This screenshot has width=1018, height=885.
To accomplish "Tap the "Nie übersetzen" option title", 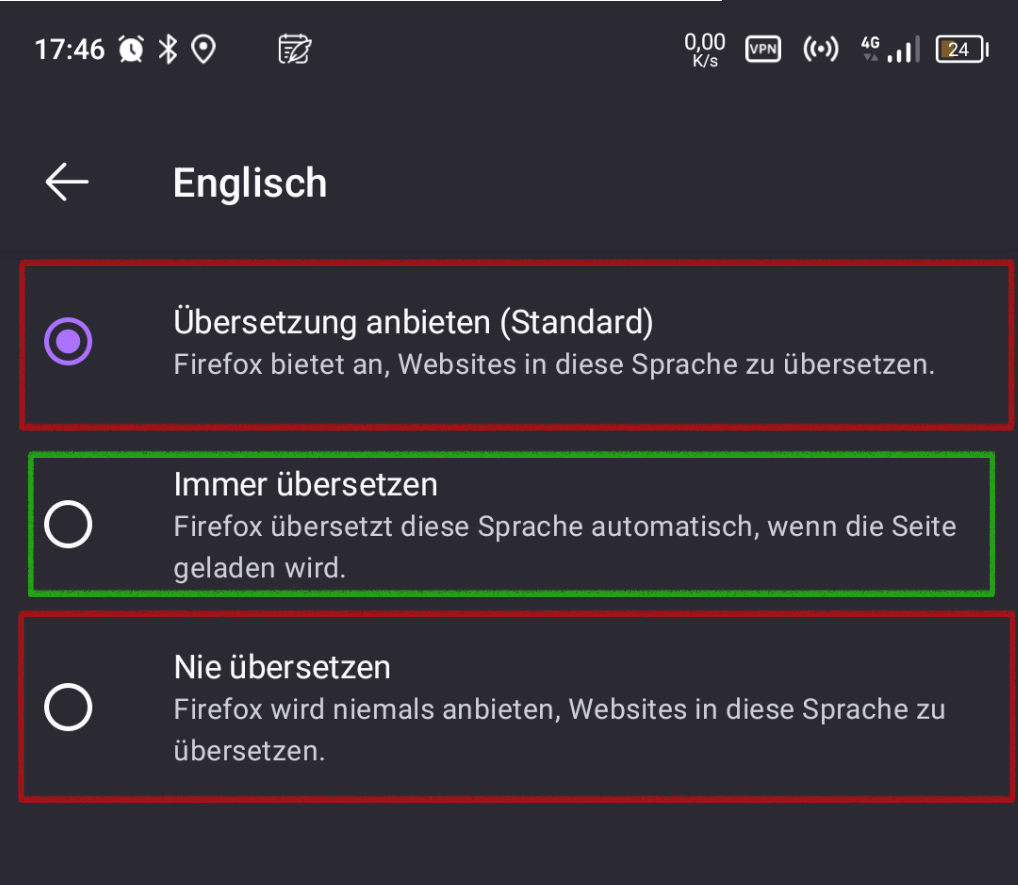I will pyautogui.click(x=282, y=667).
